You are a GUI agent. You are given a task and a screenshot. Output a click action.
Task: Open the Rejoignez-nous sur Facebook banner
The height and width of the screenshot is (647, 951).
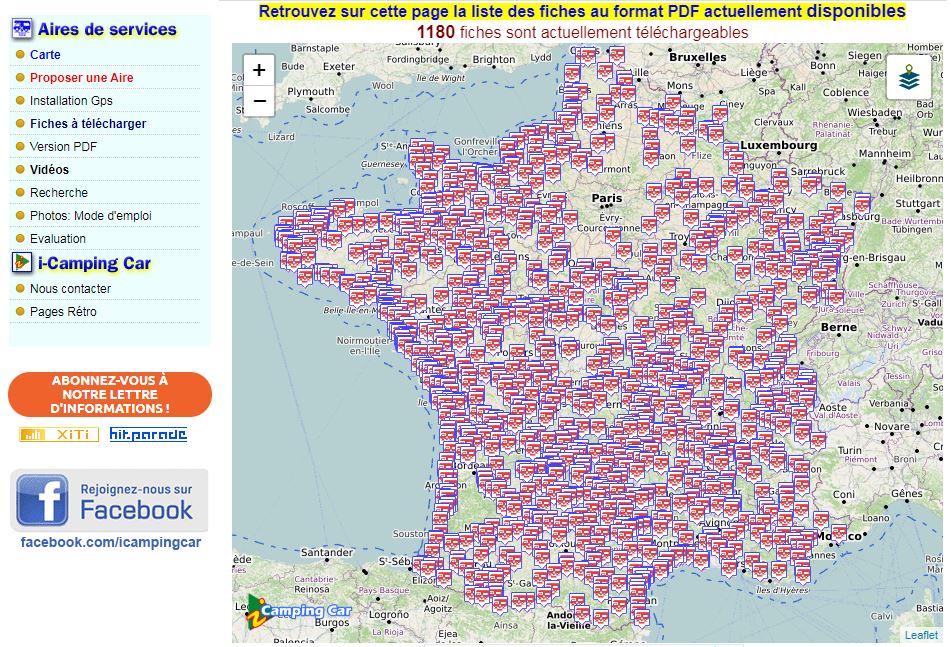coord(110,500)
